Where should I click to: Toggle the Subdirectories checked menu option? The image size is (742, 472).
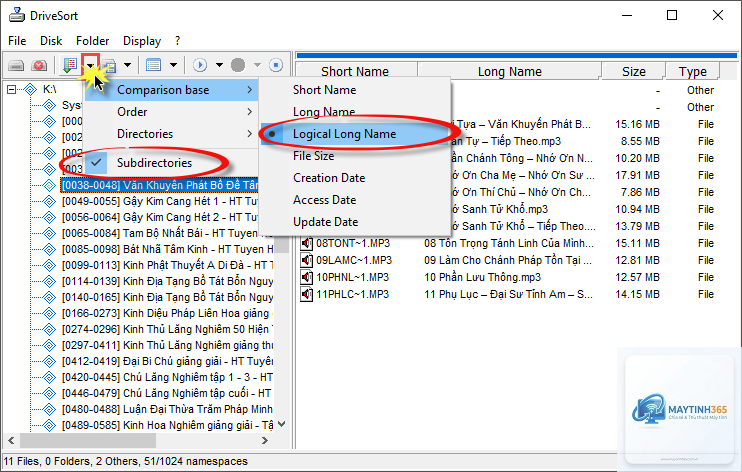coord(171,163)
